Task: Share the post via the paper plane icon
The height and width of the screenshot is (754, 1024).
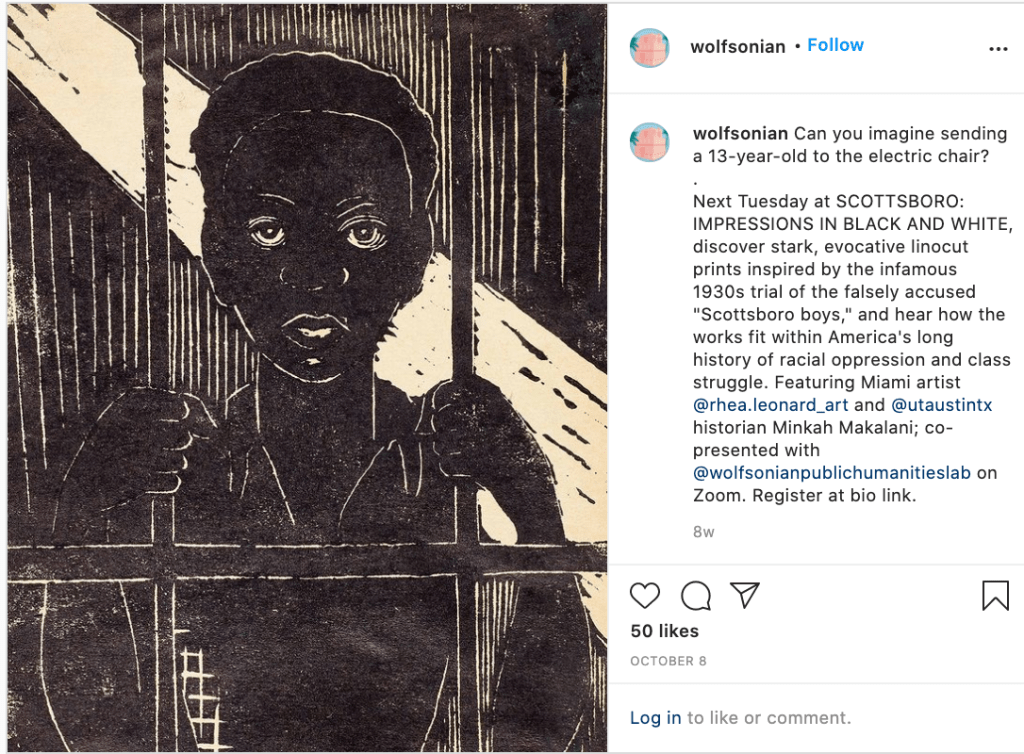Action: click(744, 595)
